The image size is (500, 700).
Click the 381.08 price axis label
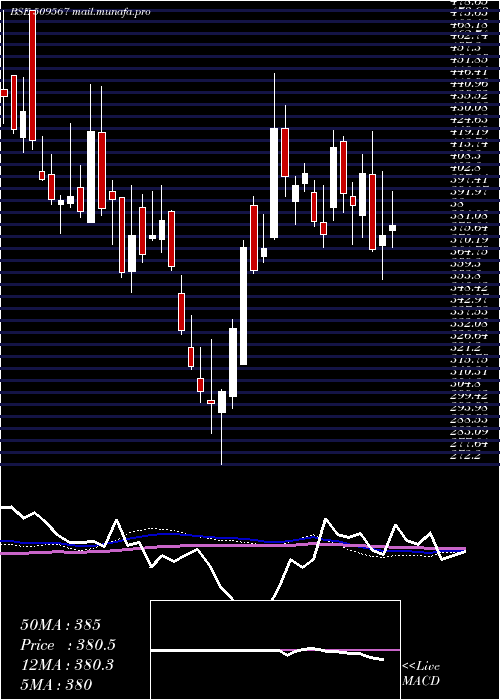pyautogui.click(x=469, y=216)
